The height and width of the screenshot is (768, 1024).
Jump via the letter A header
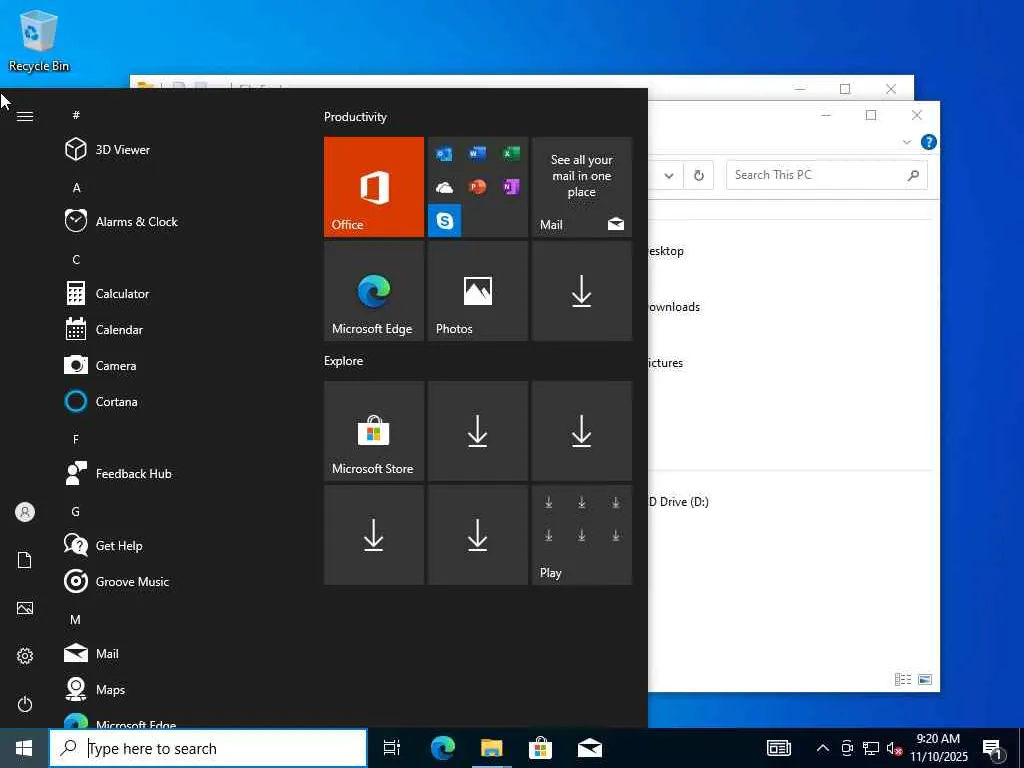(76, 188)
